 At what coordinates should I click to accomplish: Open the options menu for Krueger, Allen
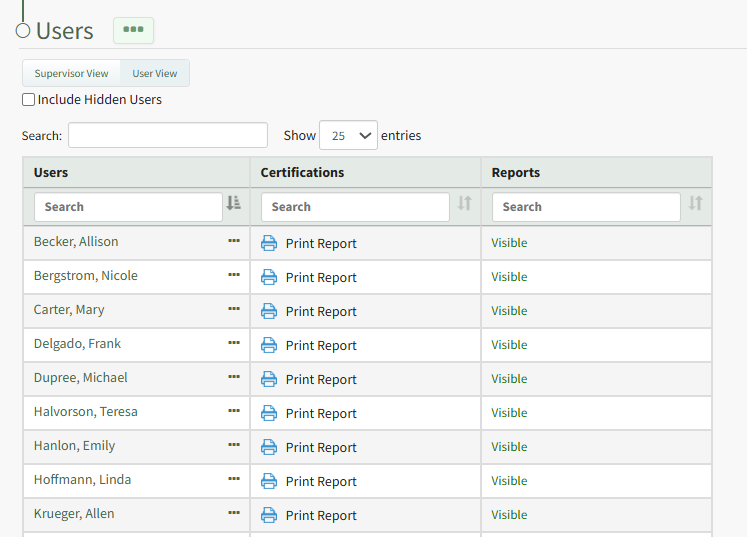234,513
